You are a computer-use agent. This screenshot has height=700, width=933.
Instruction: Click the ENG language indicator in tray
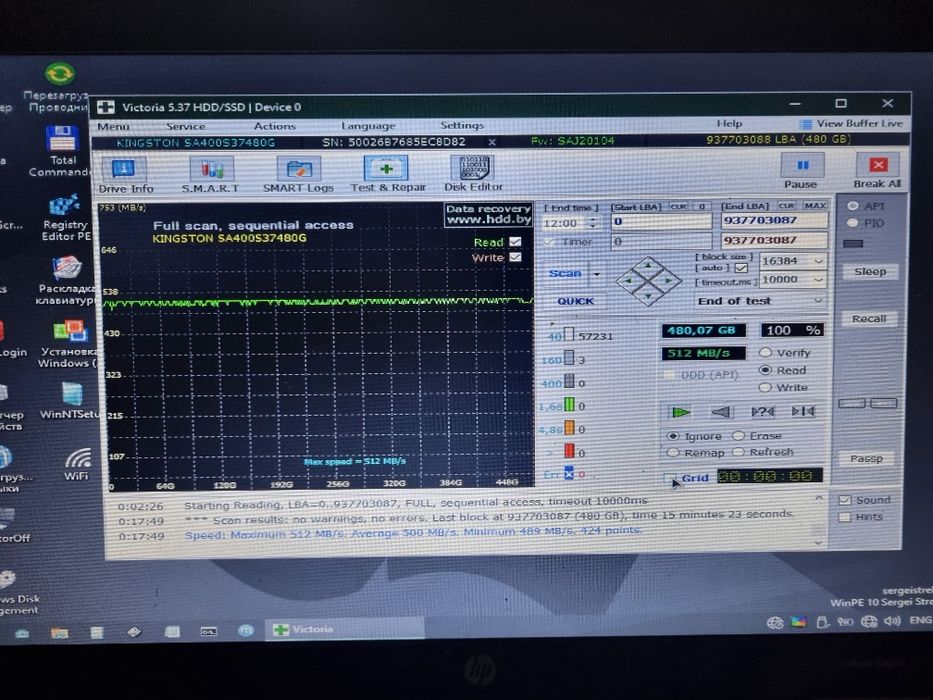coord(920,620)
